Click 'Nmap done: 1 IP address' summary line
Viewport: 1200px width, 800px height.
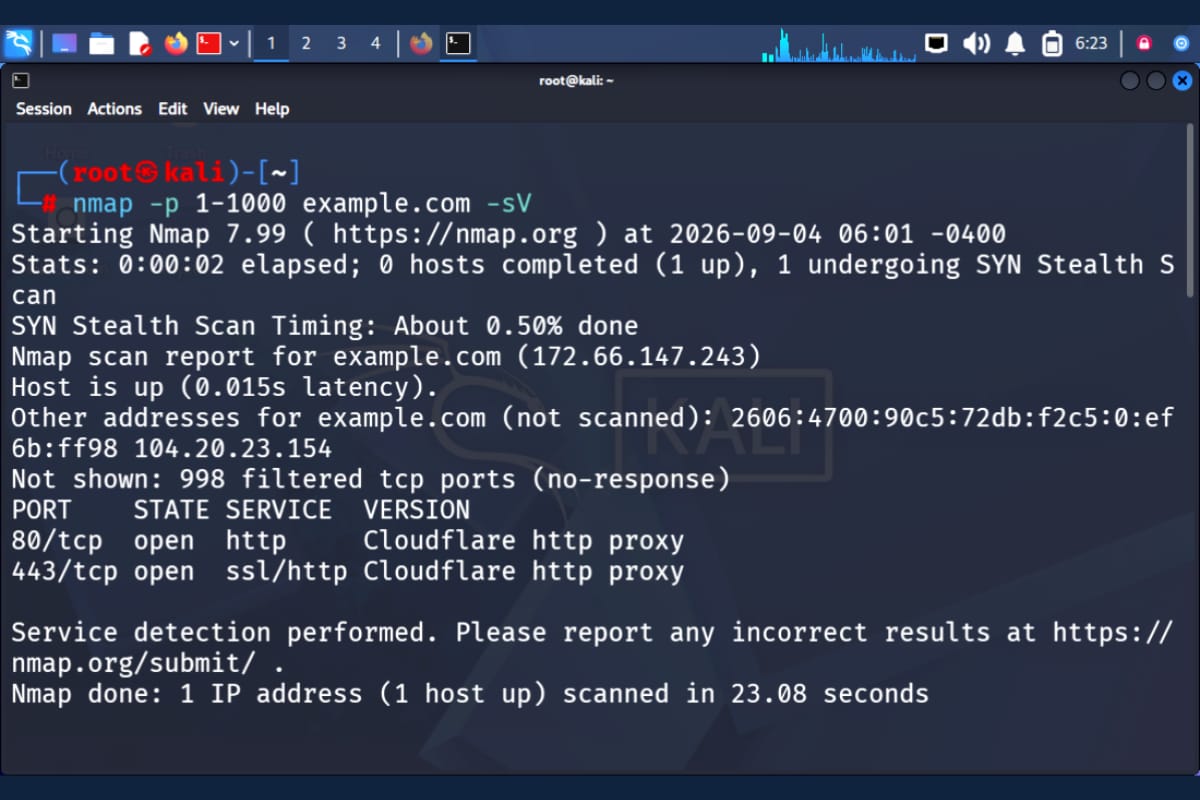[x=470, y=694]
